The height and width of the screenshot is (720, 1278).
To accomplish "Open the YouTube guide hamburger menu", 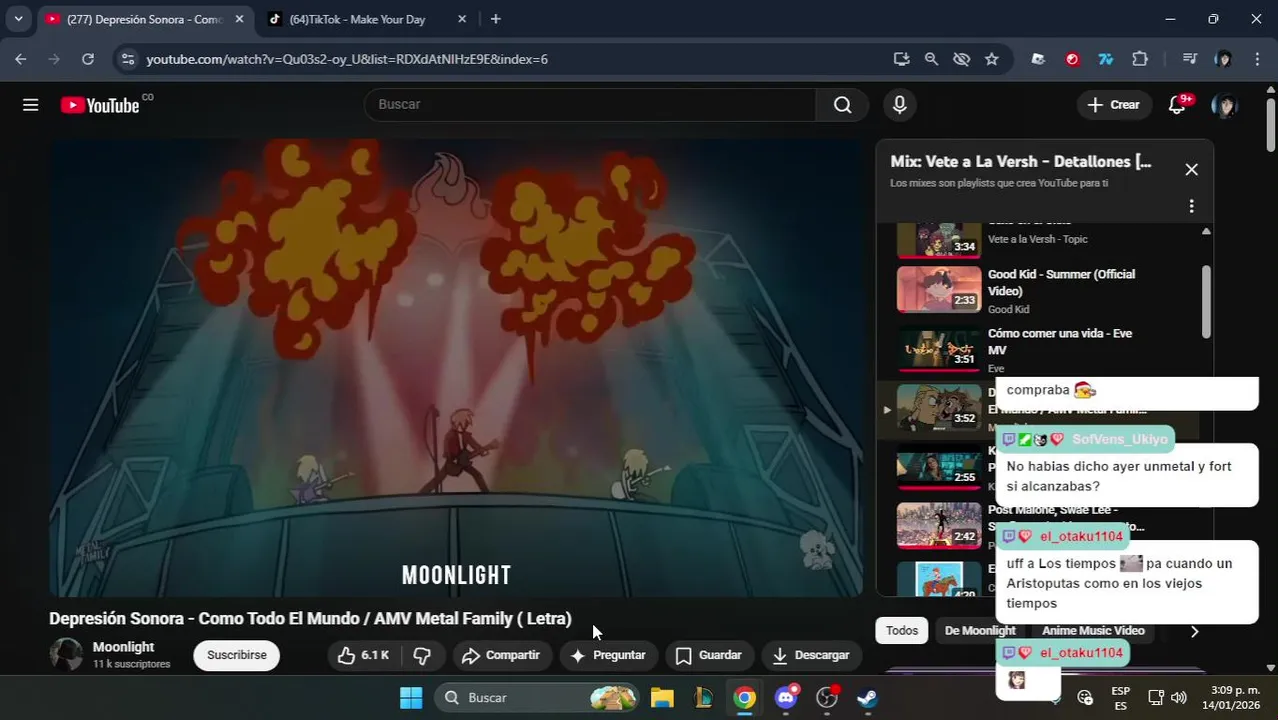I will coord(31,105).
